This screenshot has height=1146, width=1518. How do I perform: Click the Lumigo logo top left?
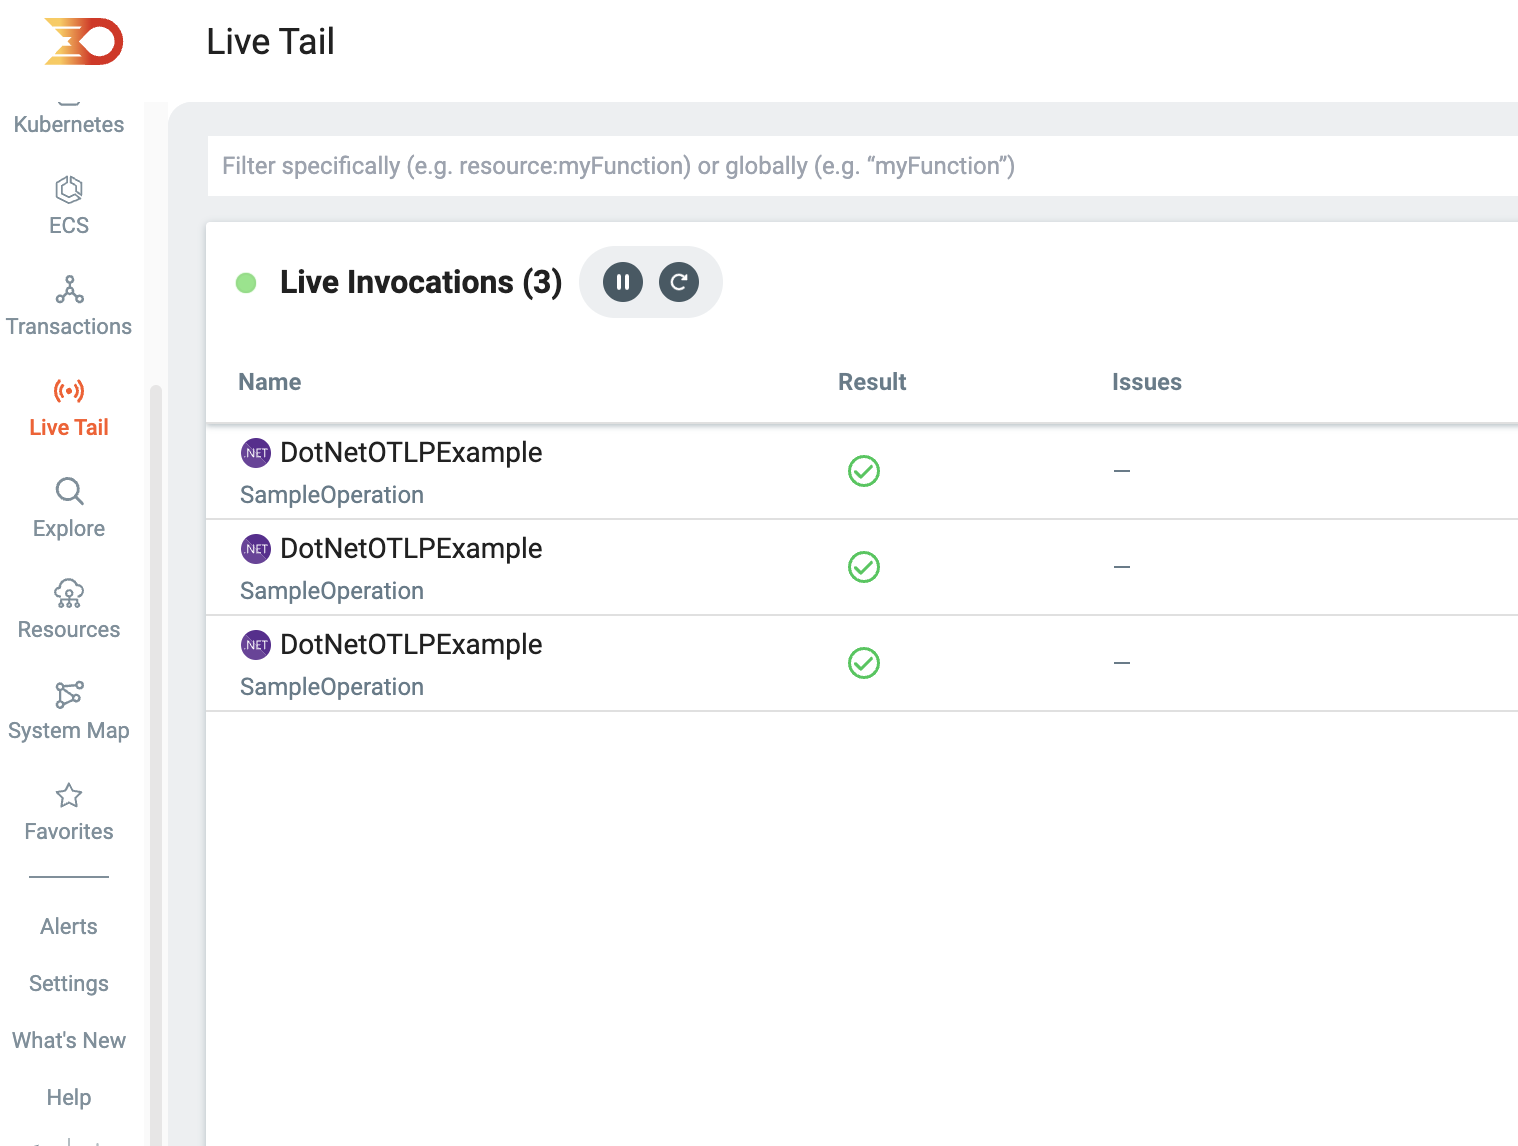click(x=84, y=42)
